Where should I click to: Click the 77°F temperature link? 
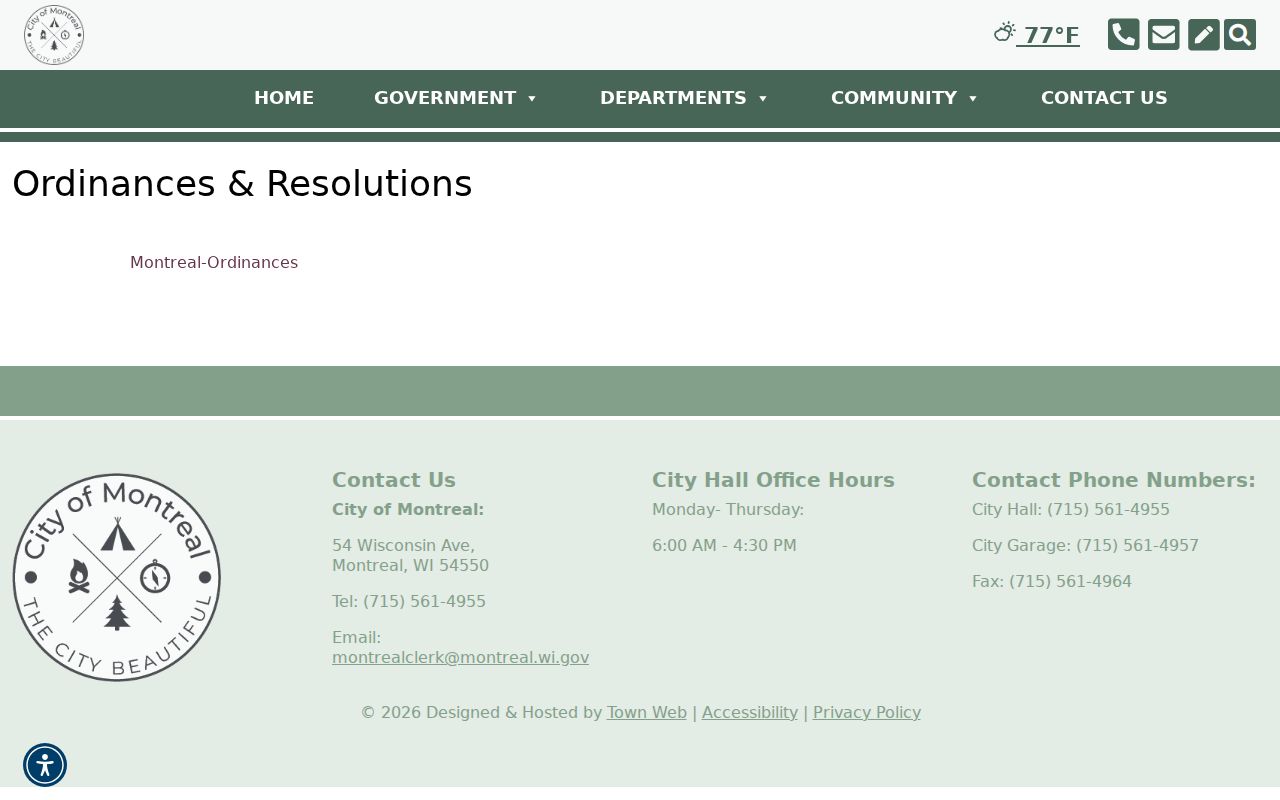click(1052, 35)
